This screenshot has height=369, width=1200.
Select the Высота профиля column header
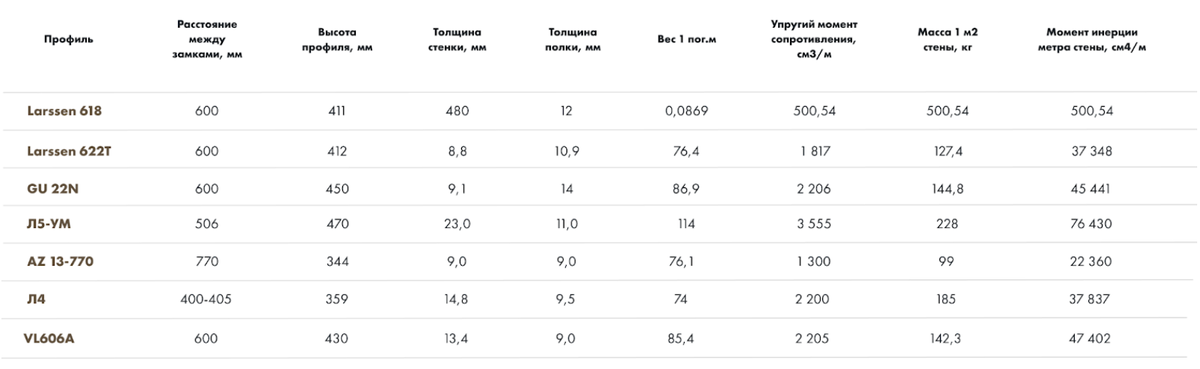tap(337, 39)
